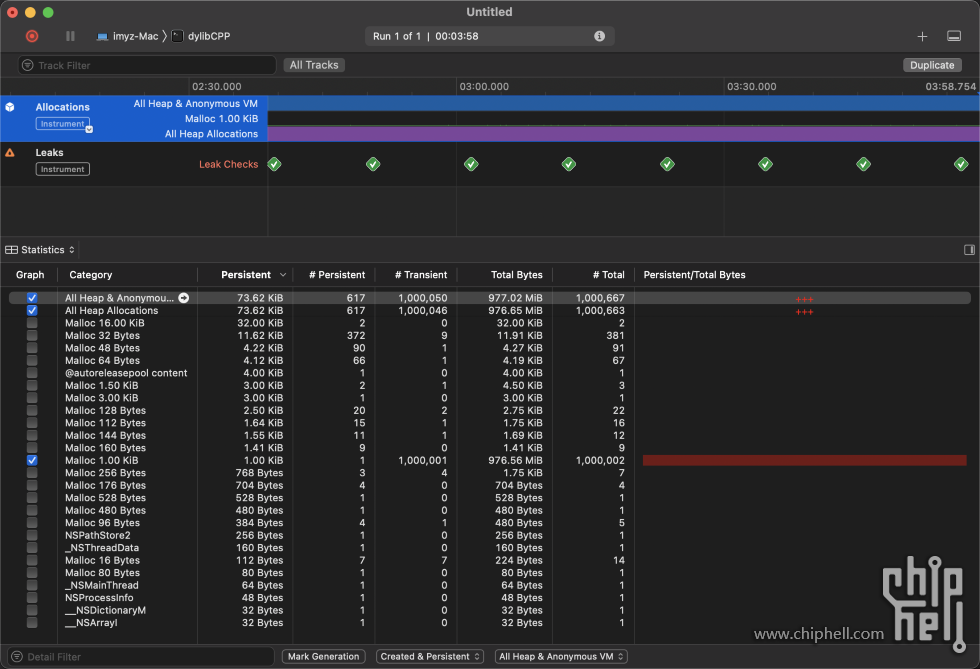980x669 pixels.
Task: Select the Malloc 256 Bytes row
Action: [489, 473]
